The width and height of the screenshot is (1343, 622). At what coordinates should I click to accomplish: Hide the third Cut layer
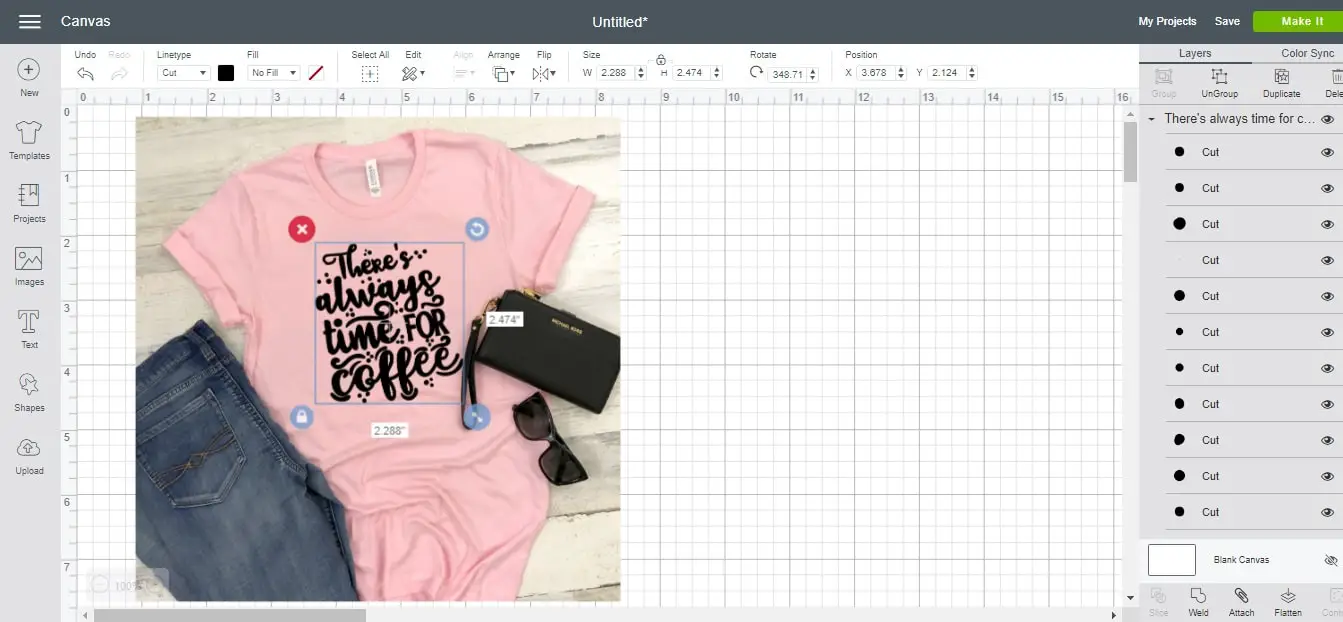(x=1328, y=224)
